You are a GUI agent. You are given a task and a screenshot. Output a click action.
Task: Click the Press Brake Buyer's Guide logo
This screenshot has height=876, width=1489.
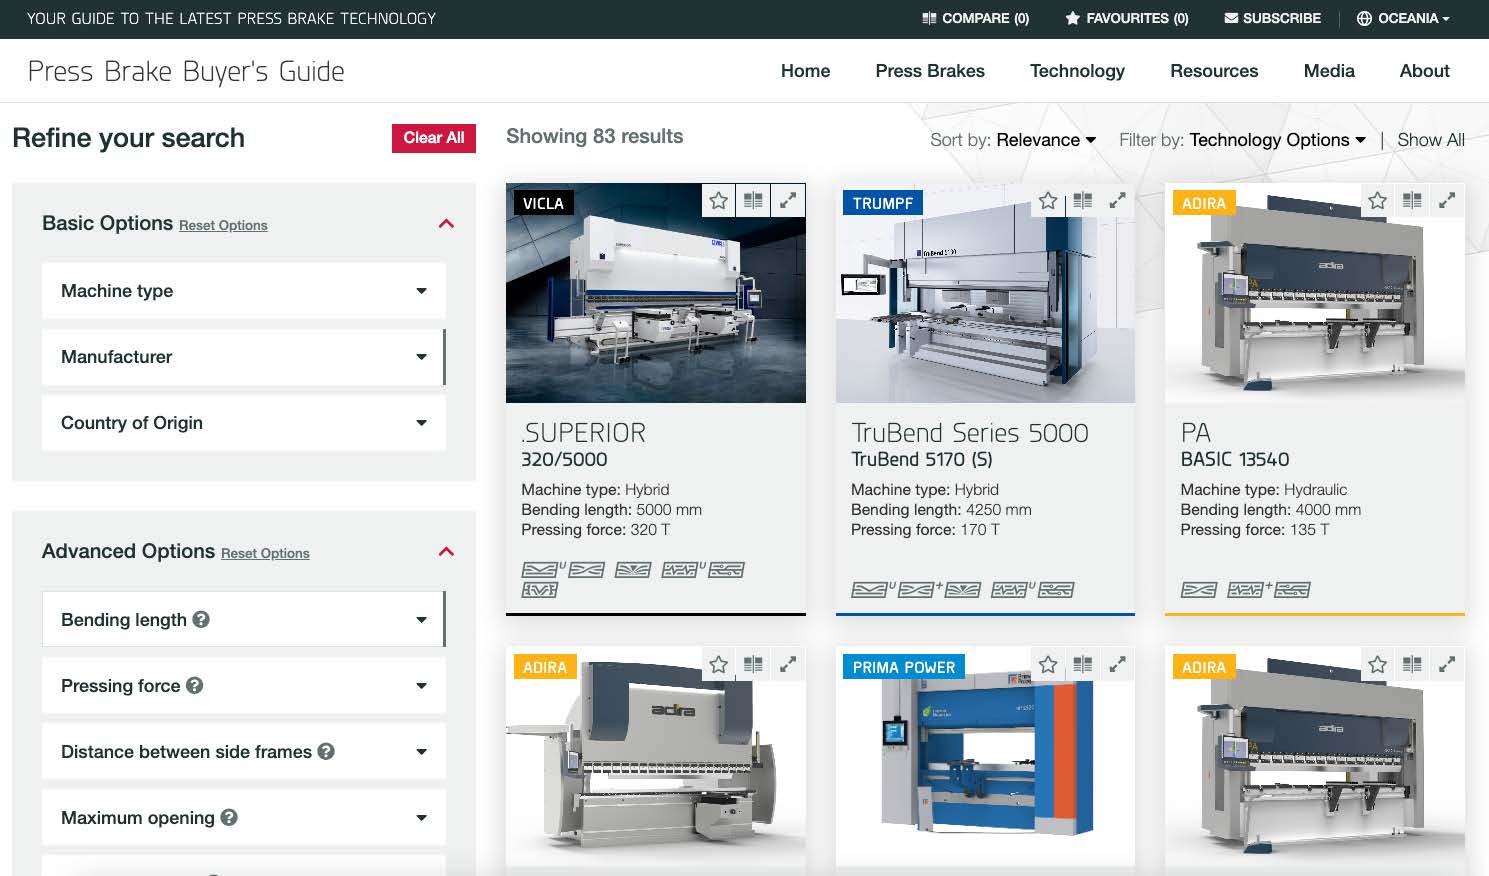tap(186, 71)
